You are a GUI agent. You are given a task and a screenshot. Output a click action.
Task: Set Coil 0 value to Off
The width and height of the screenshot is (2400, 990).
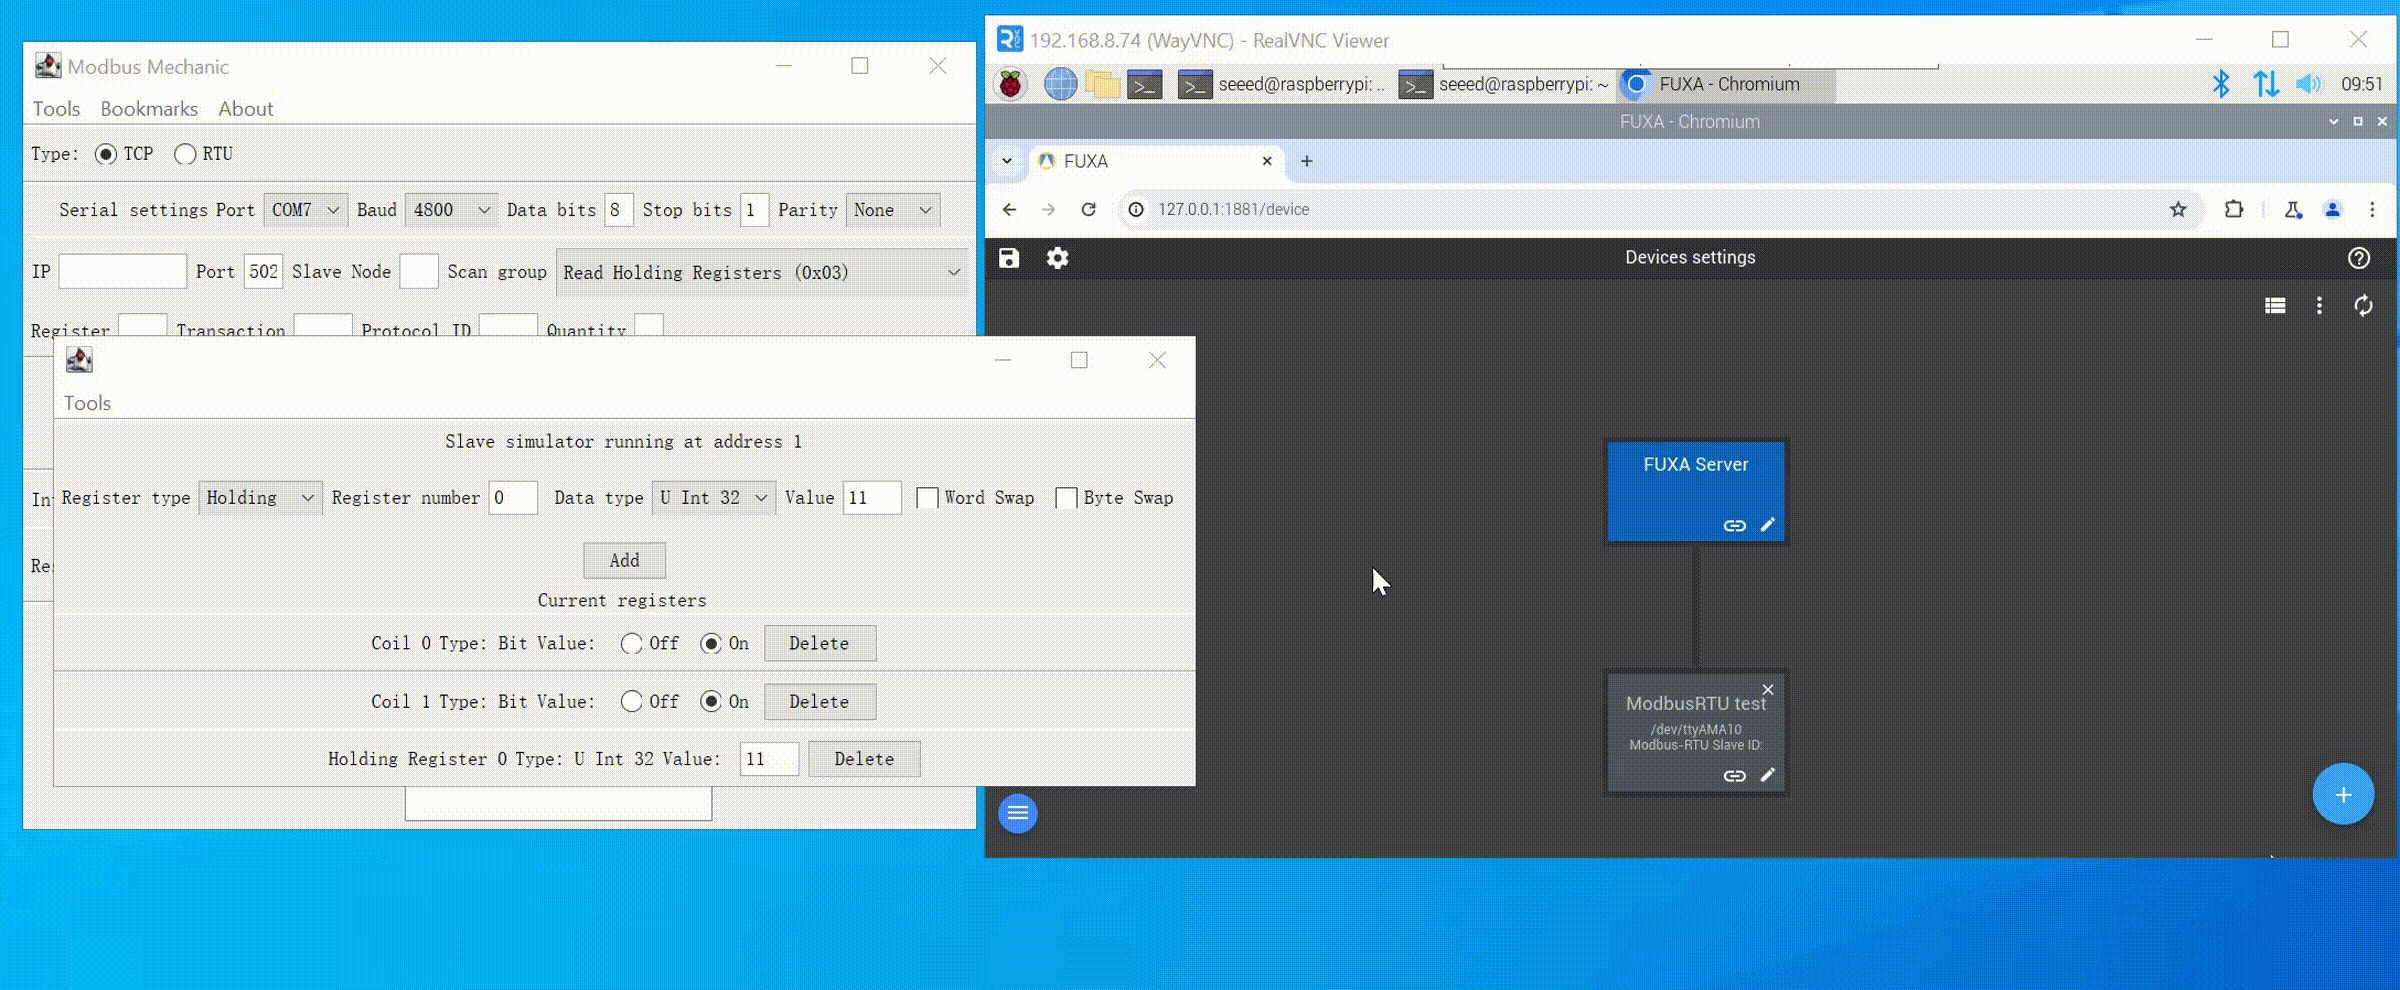coord(631,644)
